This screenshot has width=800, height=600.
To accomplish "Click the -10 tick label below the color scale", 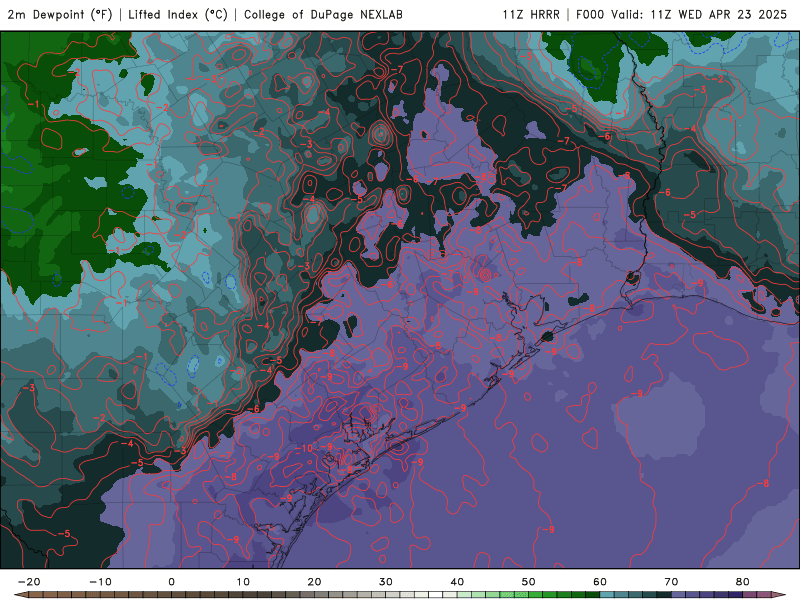I will coord(100,582).
